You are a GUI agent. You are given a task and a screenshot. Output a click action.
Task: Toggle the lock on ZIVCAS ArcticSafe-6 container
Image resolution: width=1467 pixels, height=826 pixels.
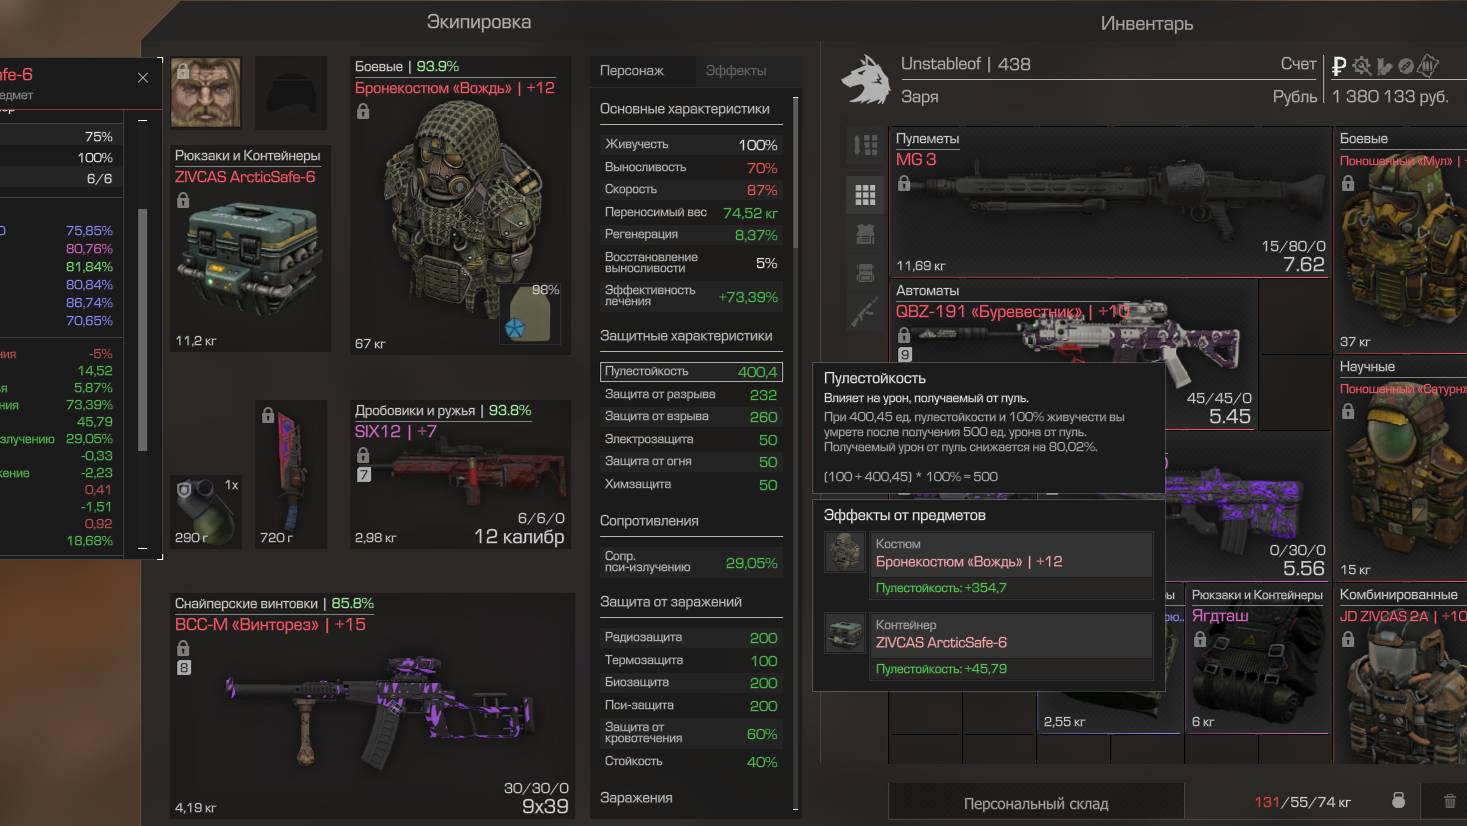click(183, 200)
